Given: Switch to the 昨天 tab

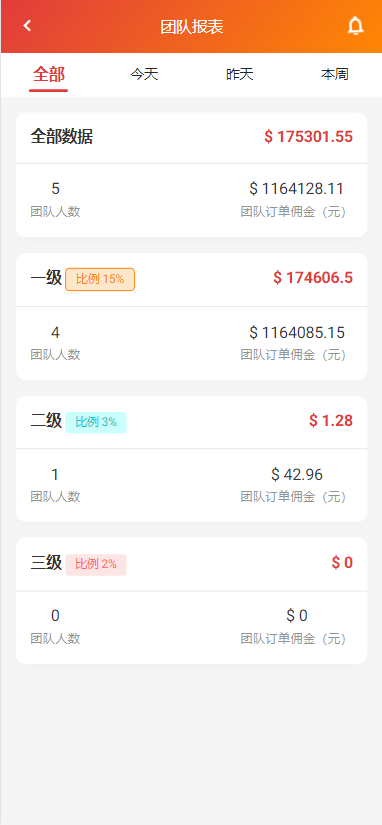Looking at the screenshot, I should [239, 74].
